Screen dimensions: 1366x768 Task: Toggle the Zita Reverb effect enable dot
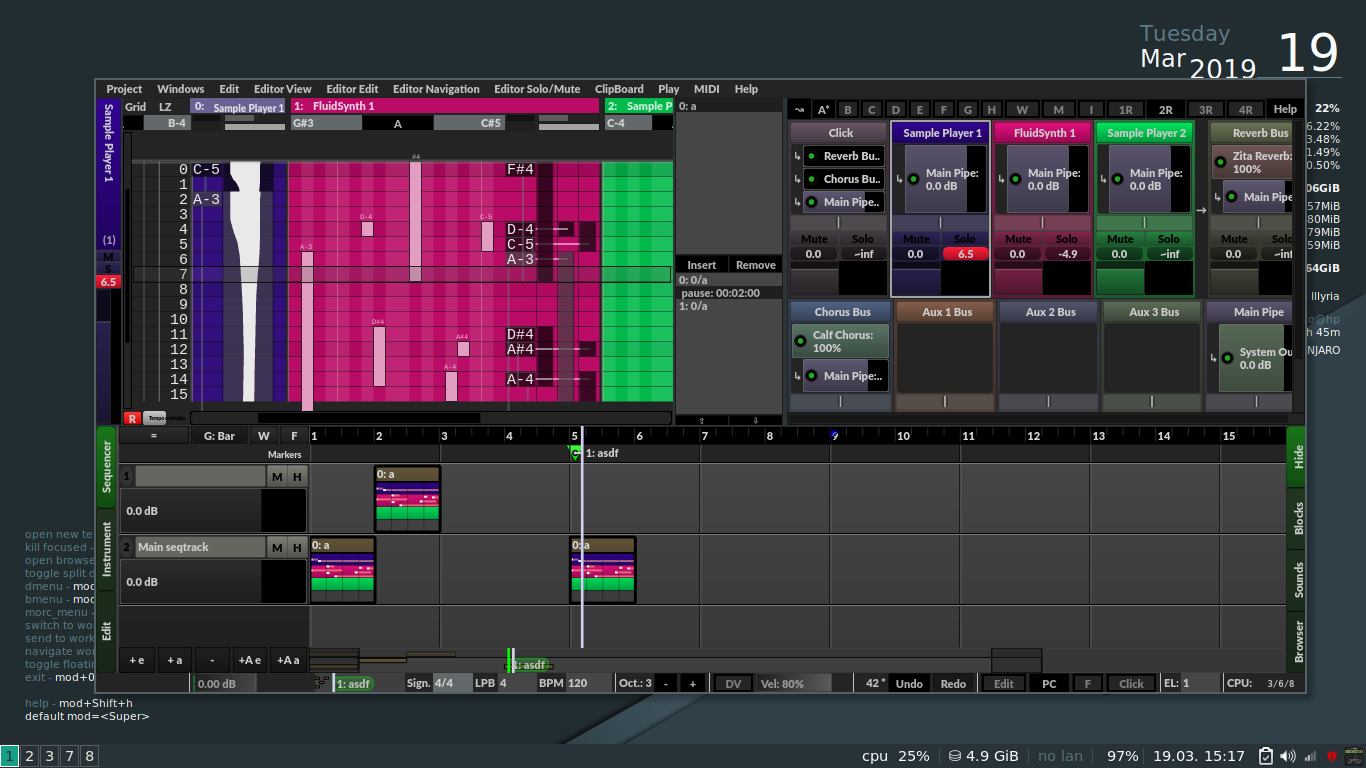click(x=1220, y=162)
